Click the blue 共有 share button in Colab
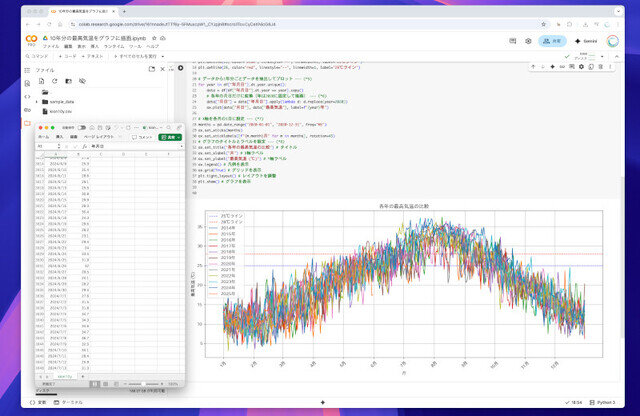640x416 pixels. coord(552,41)
